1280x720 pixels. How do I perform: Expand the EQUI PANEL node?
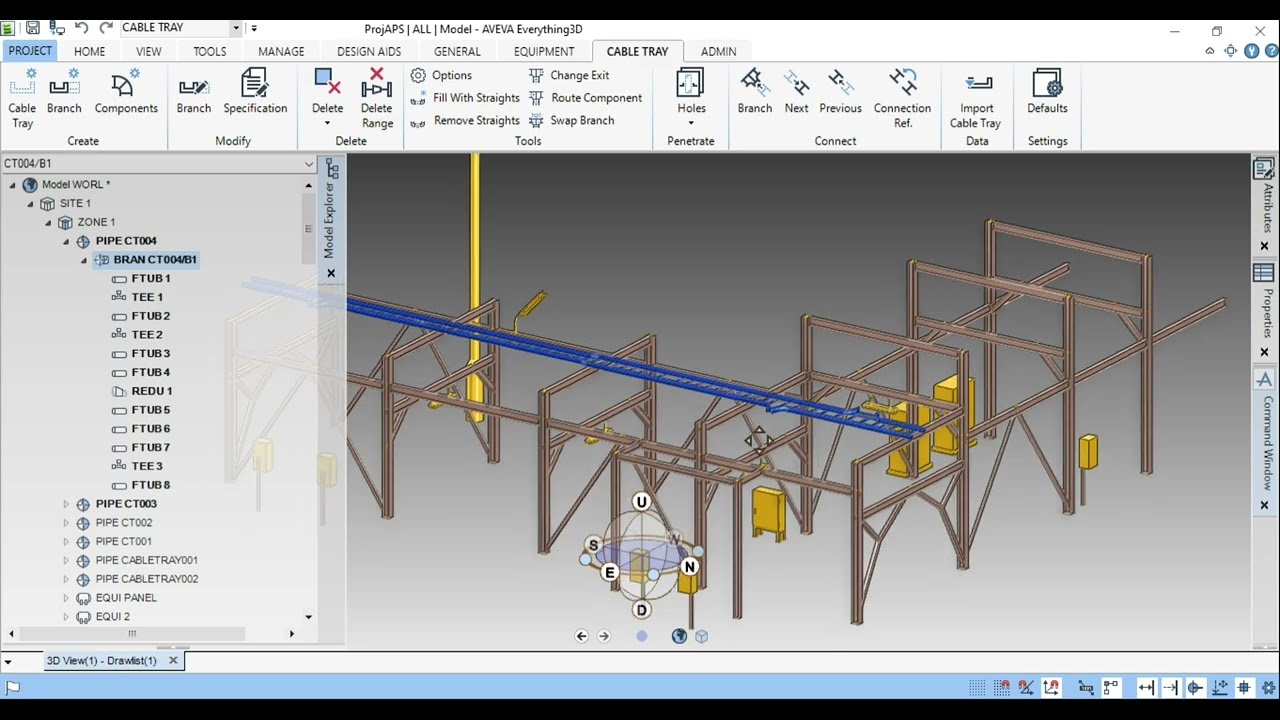66,598
